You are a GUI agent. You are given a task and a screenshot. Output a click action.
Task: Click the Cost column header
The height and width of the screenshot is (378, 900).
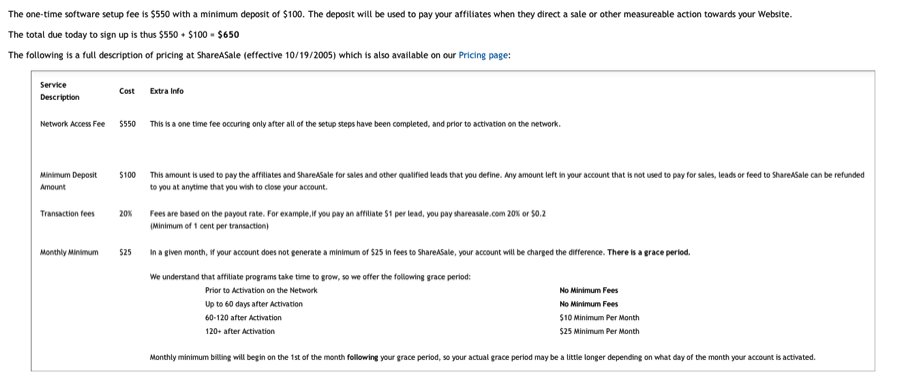[x=127, y=91]
